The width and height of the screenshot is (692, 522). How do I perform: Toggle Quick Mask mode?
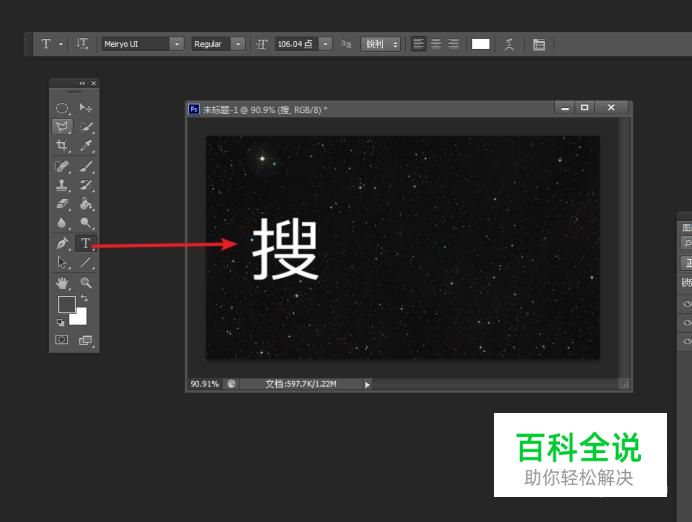point(62,339)
